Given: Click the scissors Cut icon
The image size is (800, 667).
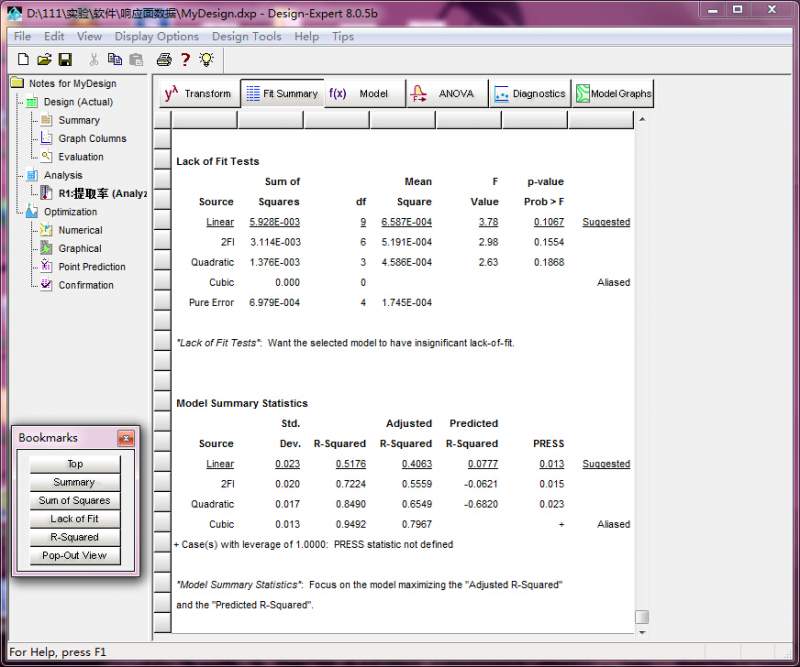Looking at the screenshot, I should click(x=94, y=60).
